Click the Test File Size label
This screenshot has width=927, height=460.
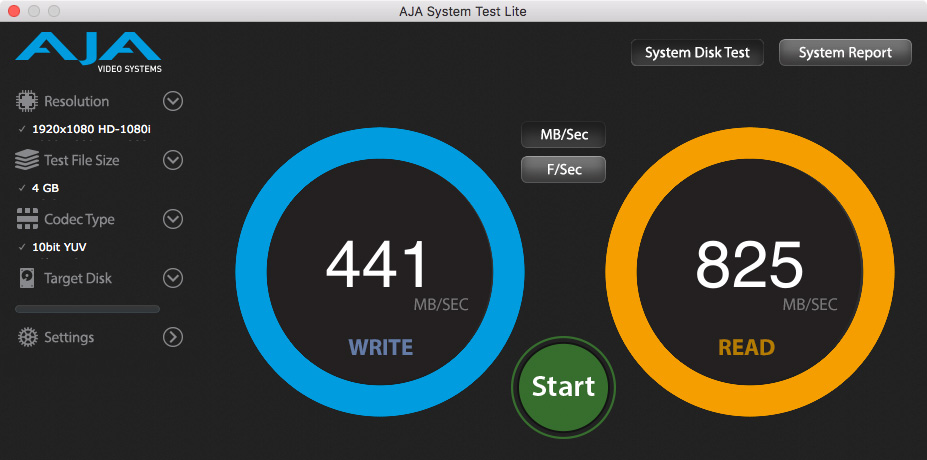coord(82,160)
